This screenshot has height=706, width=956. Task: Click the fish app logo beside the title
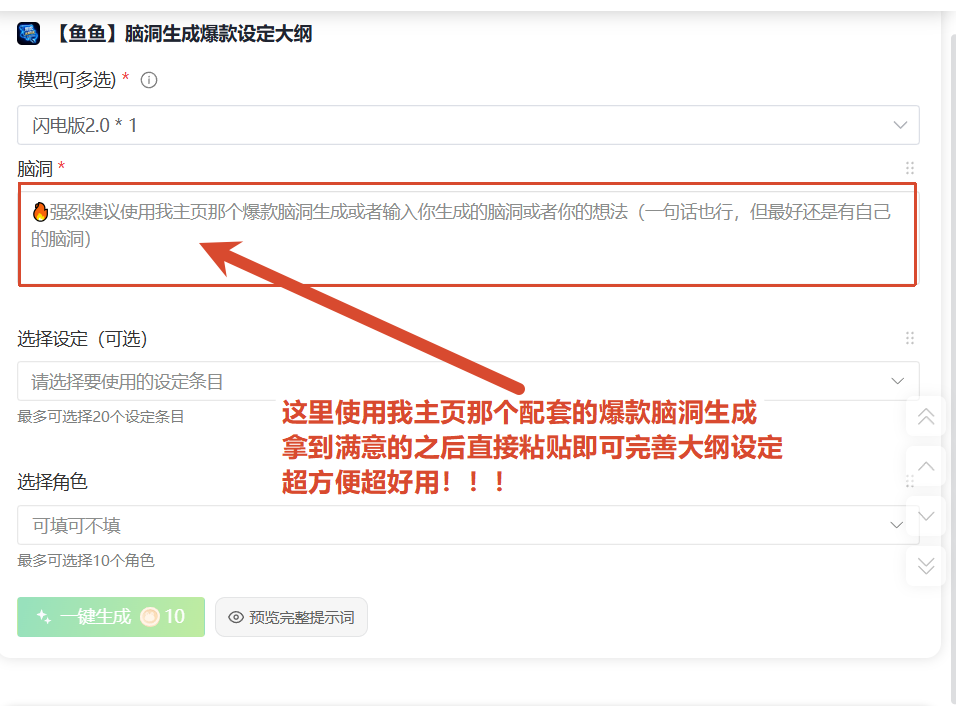pos(29,34)
